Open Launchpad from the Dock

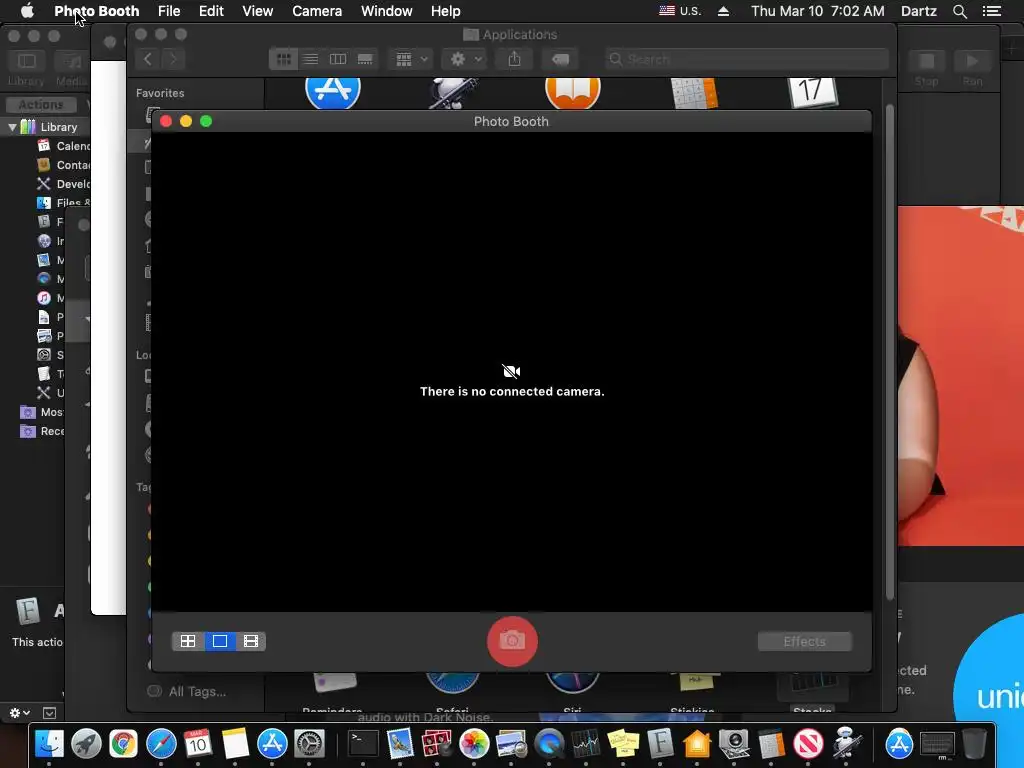tap(86, 743)
